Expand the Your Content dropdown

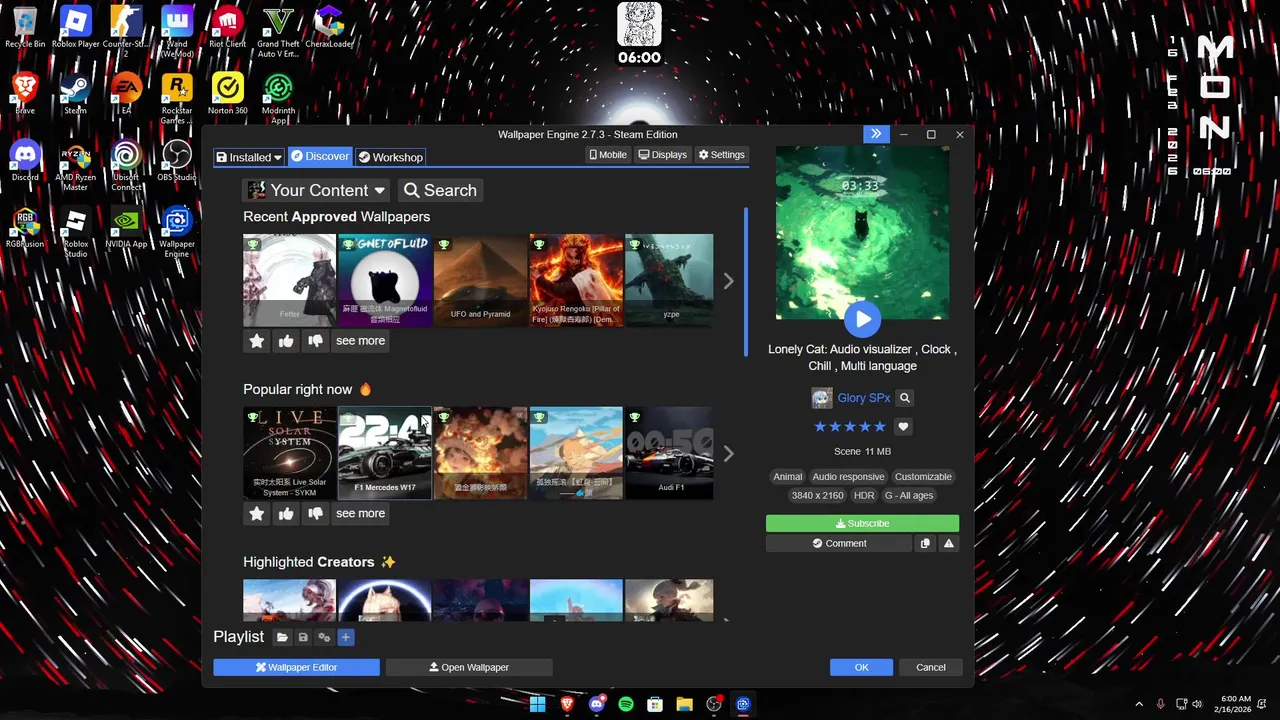click(317, 190)
